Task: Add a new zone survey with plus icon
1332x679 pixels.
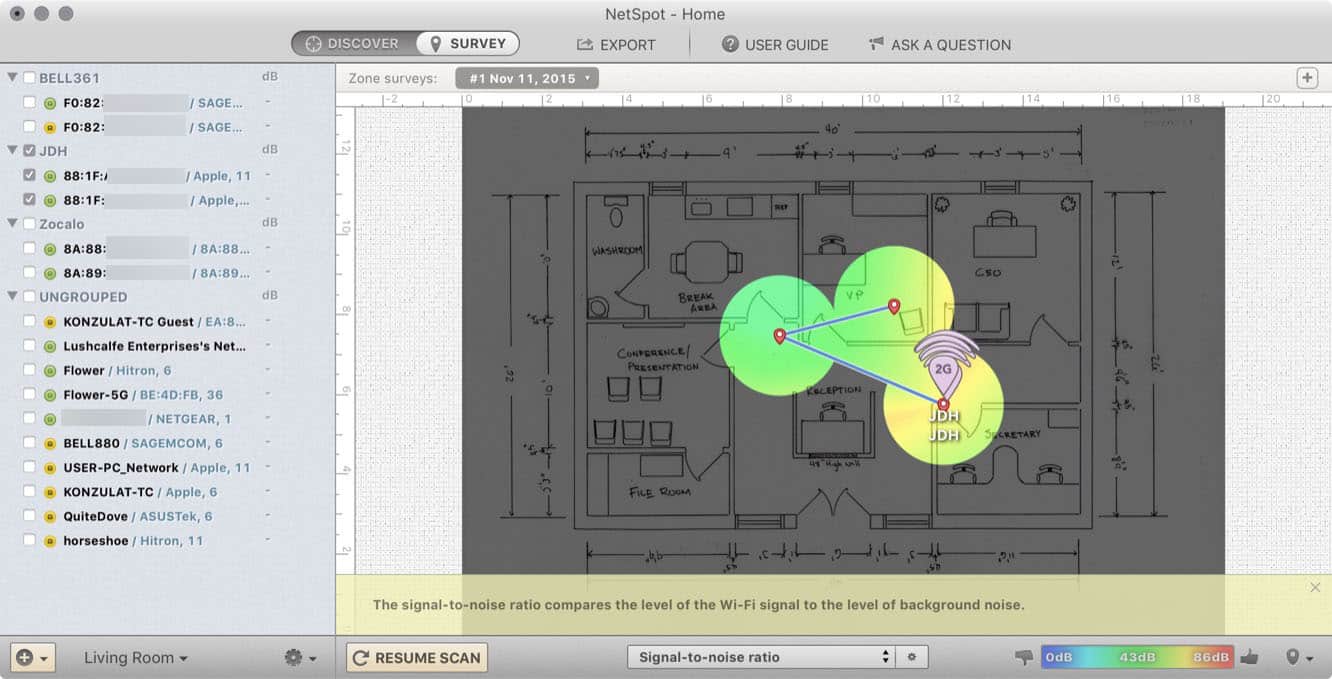Action: 1307,78
